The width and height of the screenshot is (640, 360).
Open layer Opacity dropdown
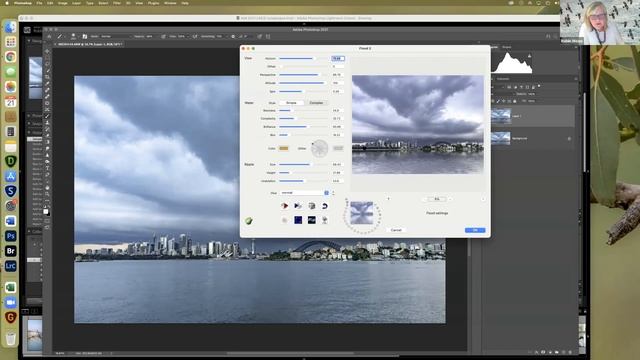click(531, 94)
